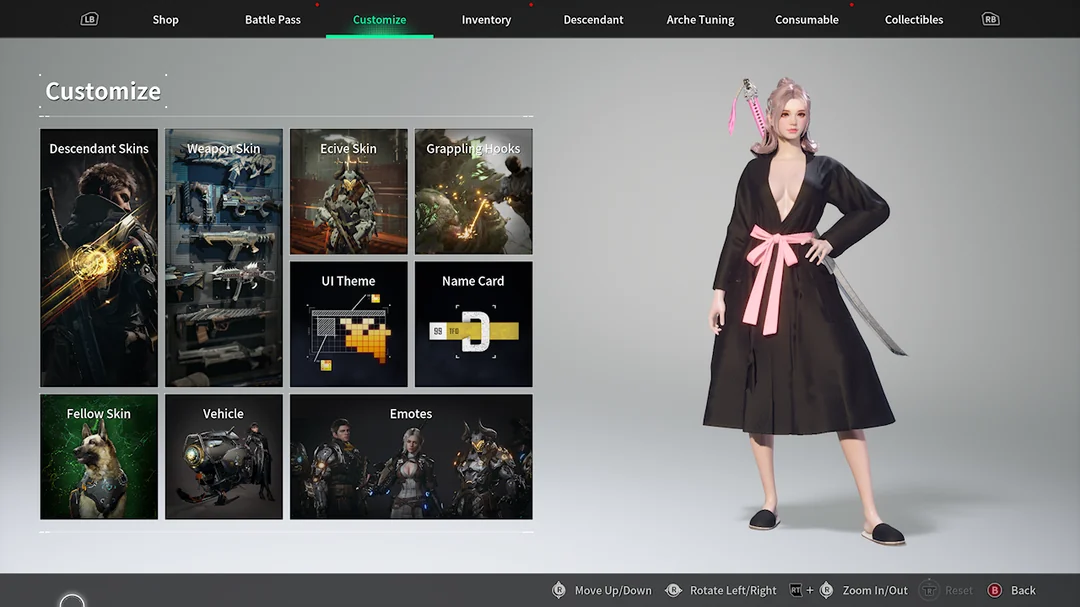Screen dimensions: 1080x607
Task: Open the Vehicle tile
Action: point(224,457)
